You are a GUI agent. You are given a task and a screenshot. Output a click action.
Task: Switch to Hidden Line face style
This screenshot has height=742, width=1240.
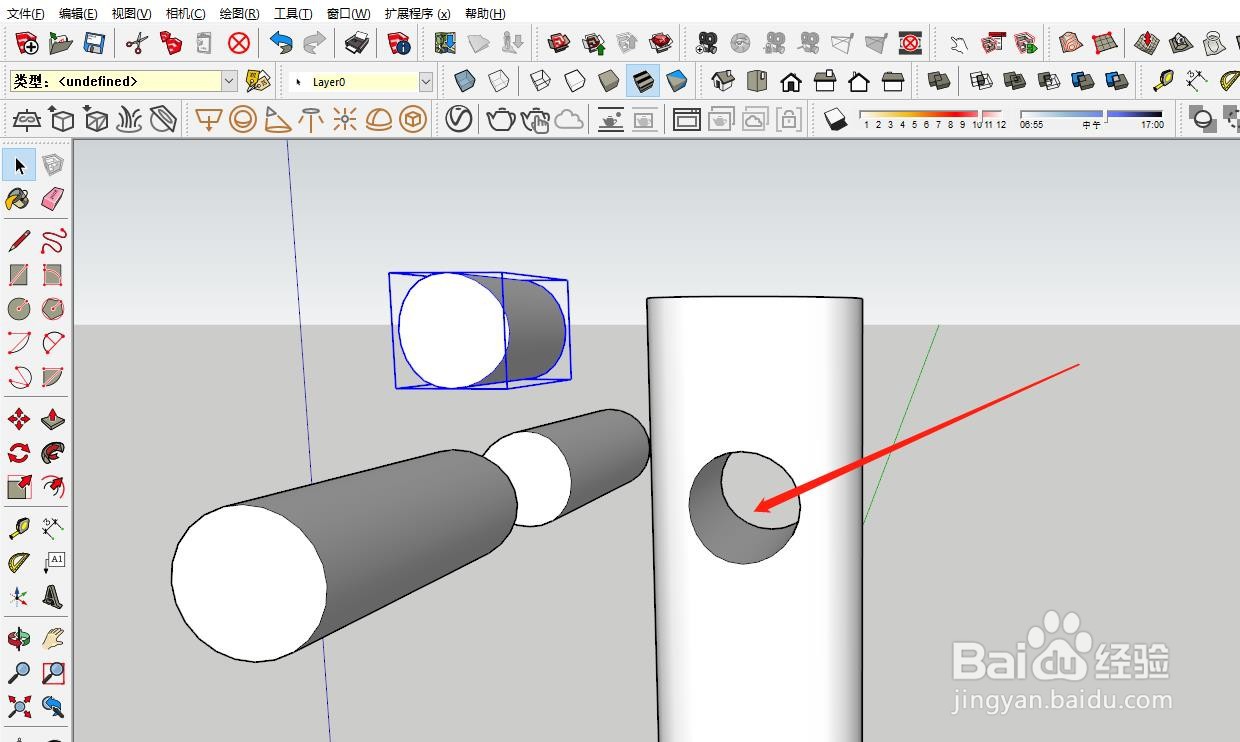click(x=574, y=81)
